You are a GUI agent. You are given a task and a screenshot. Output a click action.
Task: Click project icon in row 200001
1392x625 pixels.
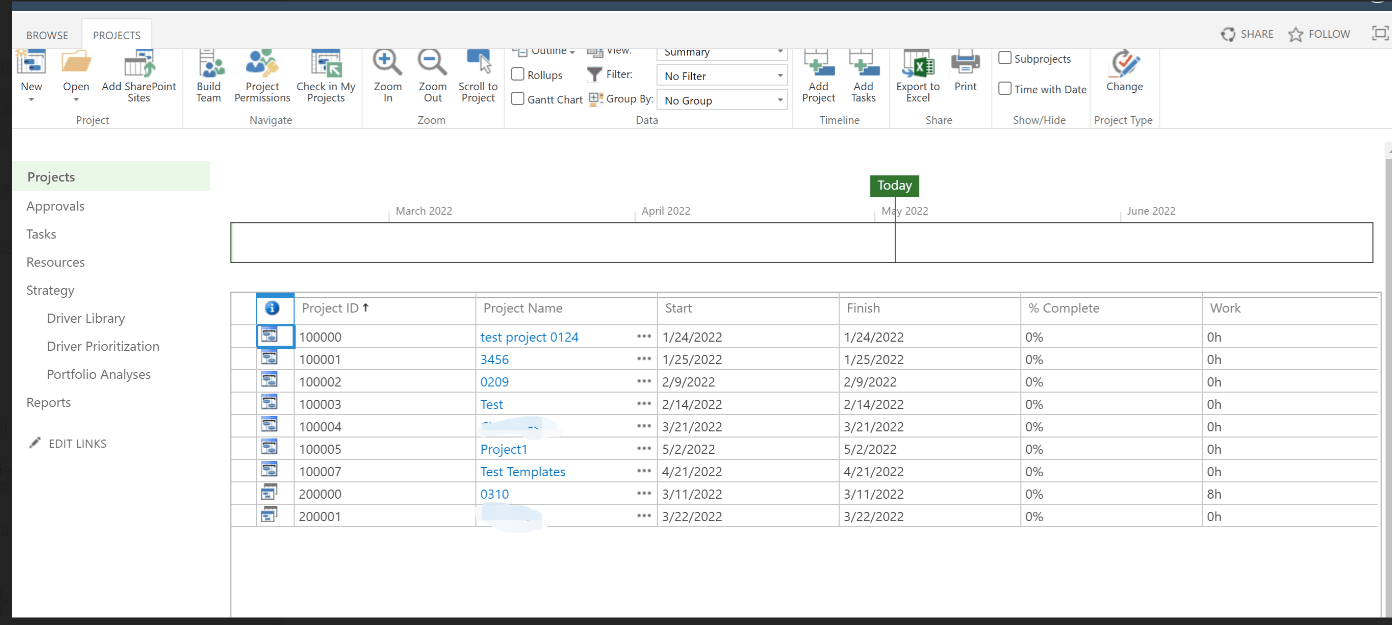pyautogui.click(x=270, y=515)
